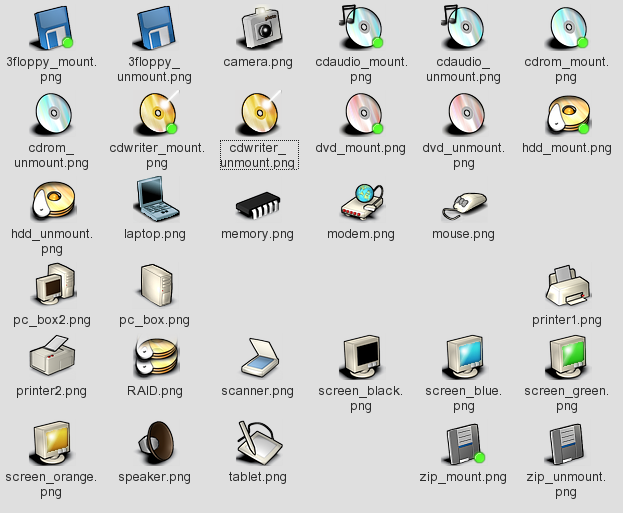Click the 'cdwriter_mount.png' file name label

pos(157,155)
